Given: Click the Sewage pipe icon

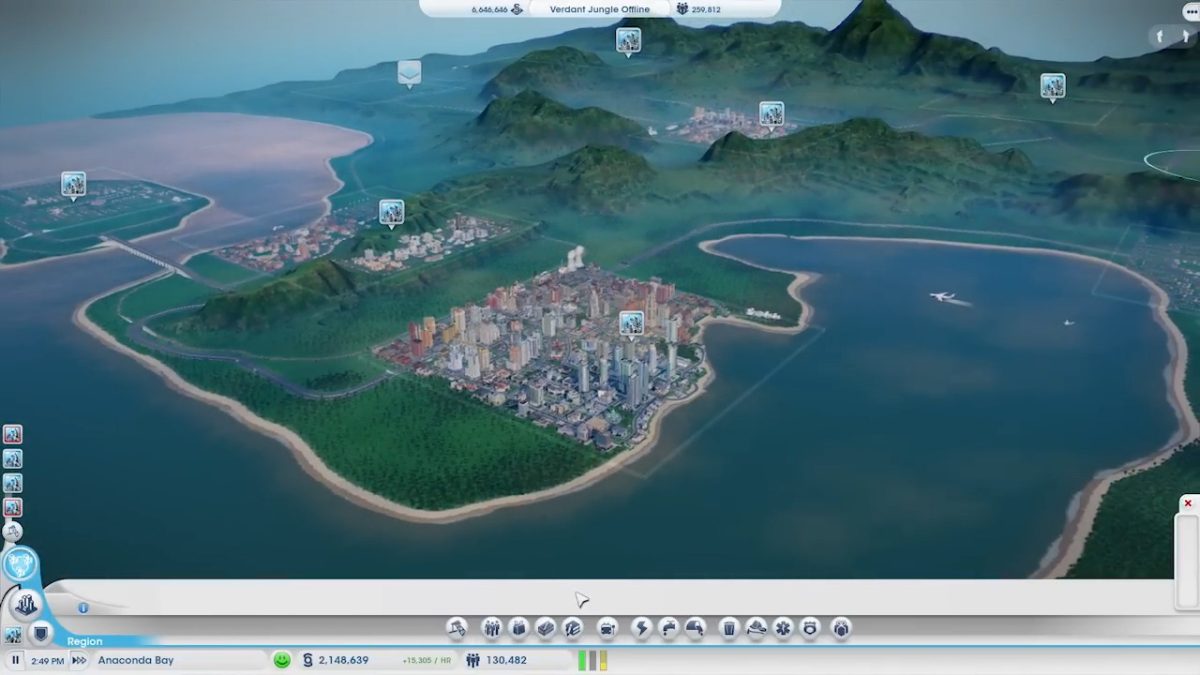Looking at the screenshot, I should click(x=695, y=628).
